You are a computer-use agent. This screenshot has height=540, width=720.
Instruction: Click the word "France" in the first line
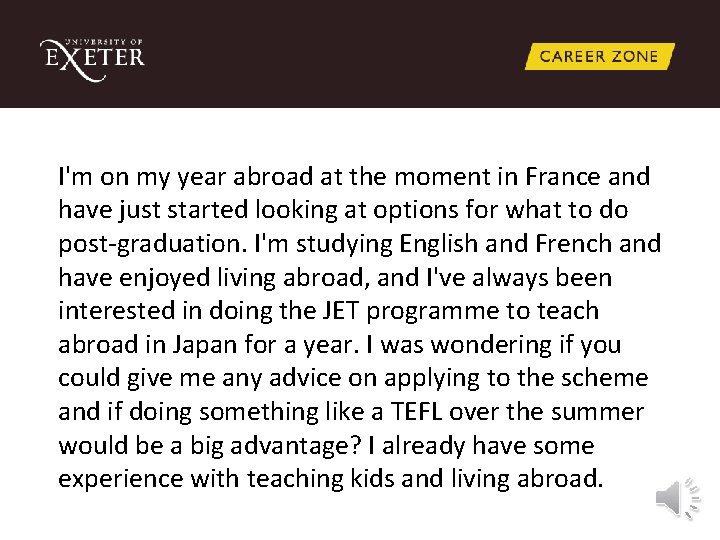564,177
